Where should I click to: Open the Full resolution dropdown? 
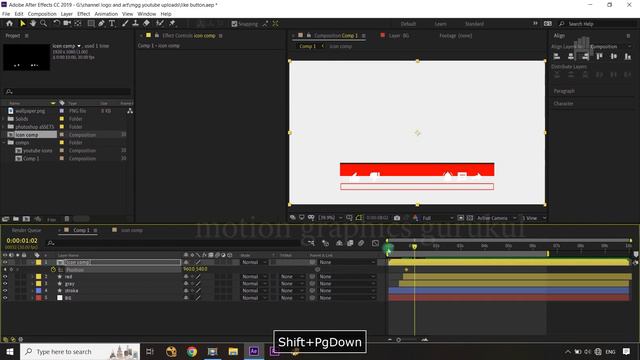[x=438, y=218]
